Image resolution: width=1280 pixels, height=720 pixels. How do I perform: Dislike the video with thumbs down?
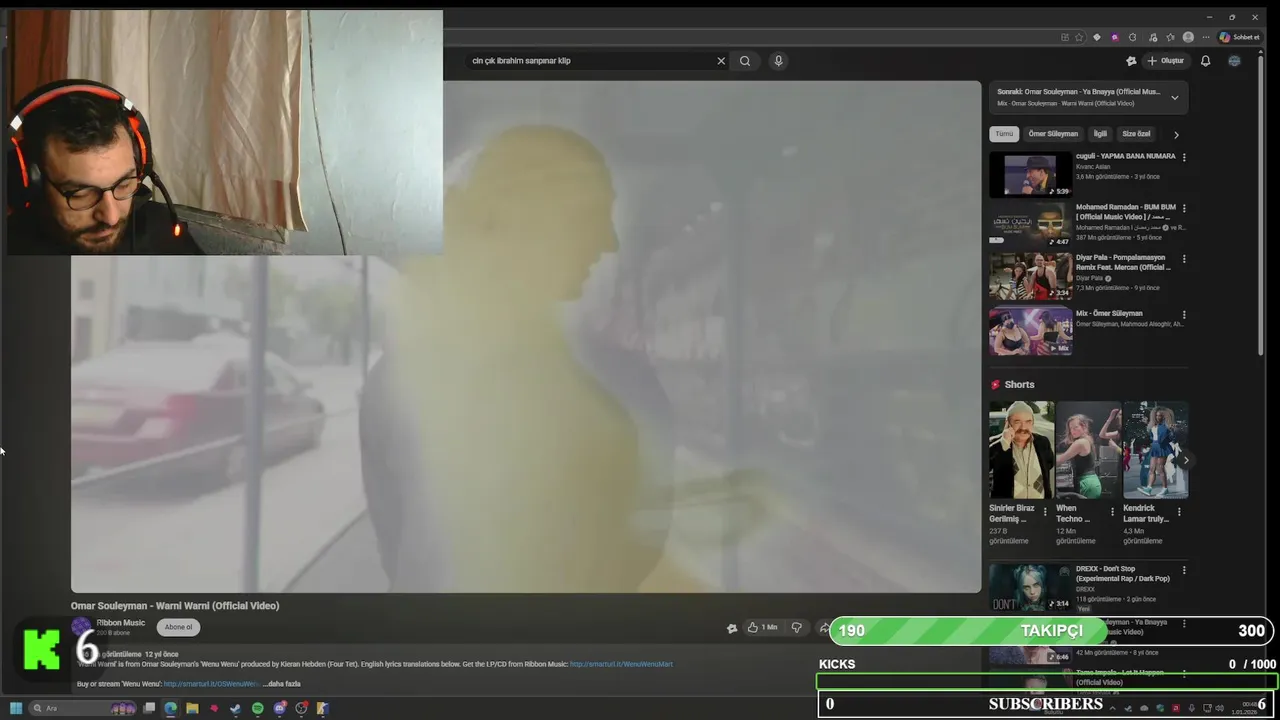point(797,627)
